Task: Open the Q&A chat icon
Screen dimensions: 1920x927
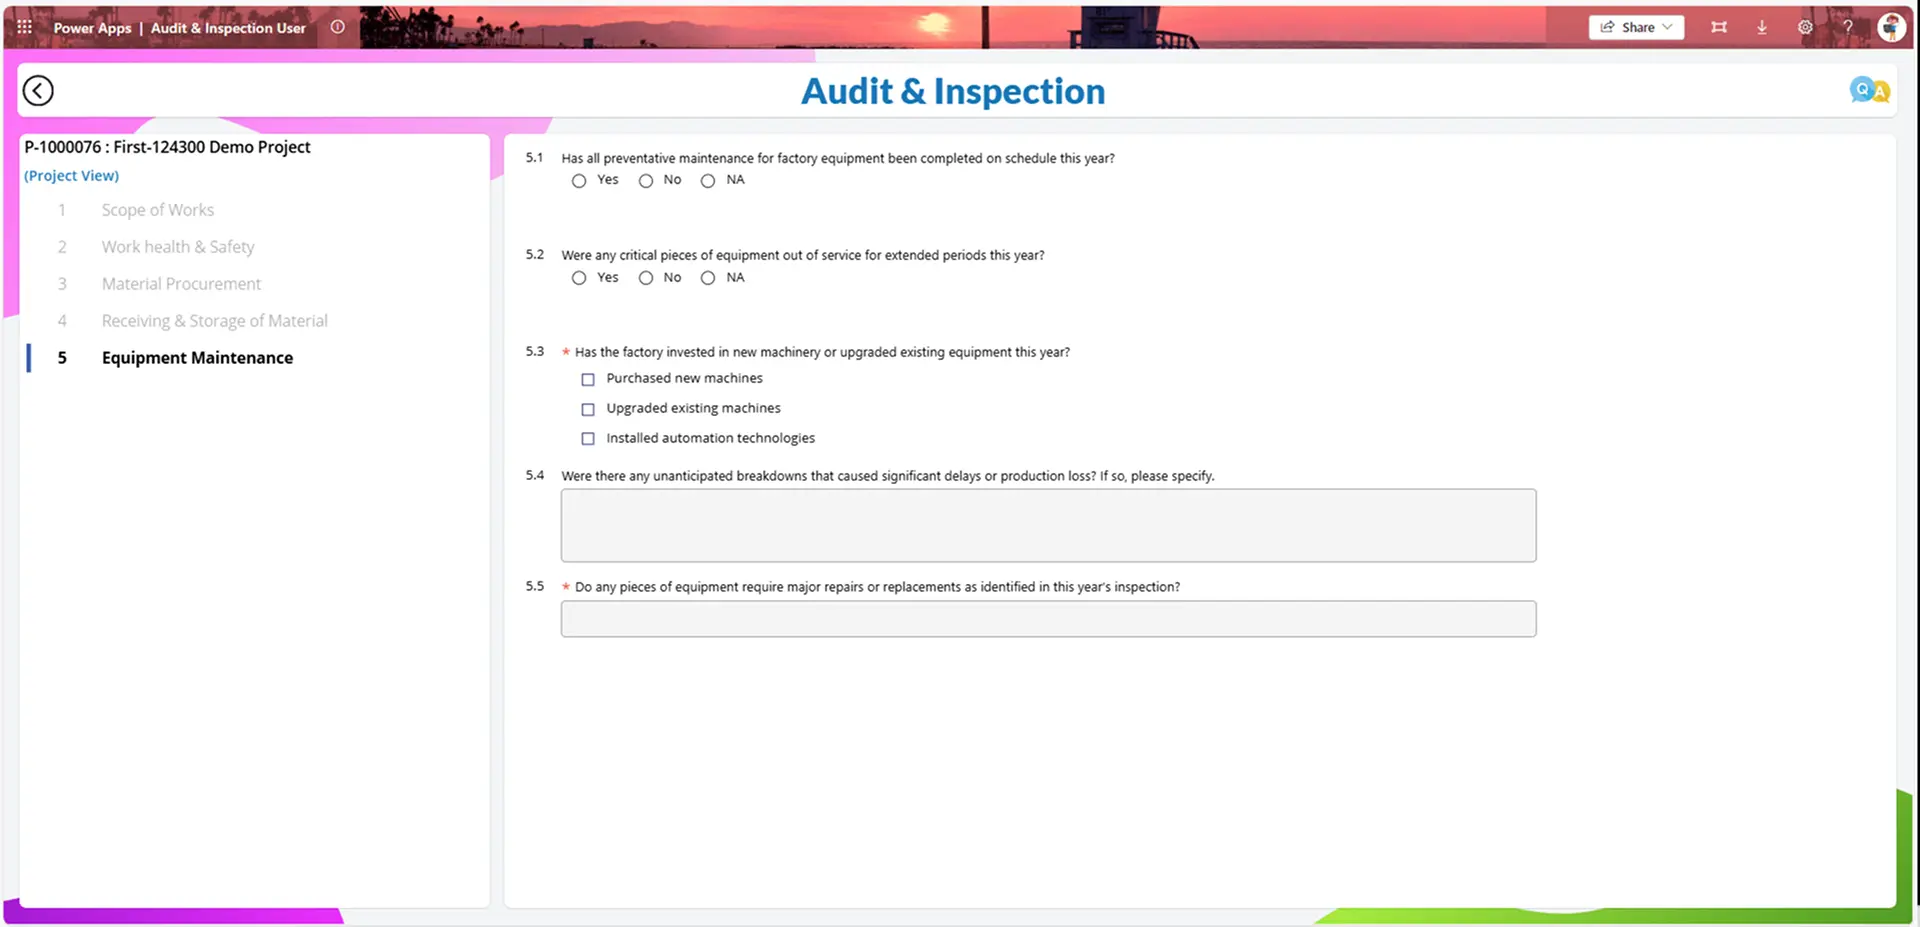Action: (x=1869, y=91)
